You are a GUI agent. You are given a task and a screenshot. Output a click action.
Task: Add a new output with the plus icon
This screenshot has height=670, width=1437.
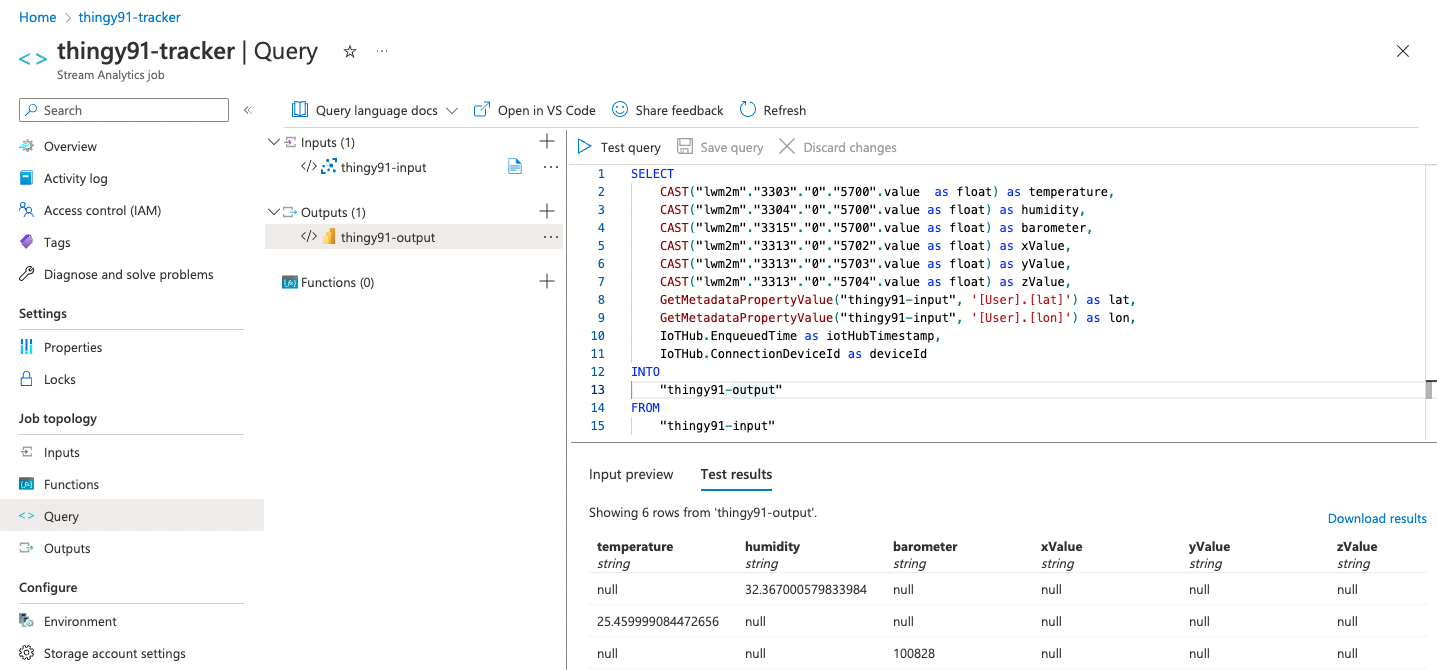pyautogui.click(x=547, y=211)
